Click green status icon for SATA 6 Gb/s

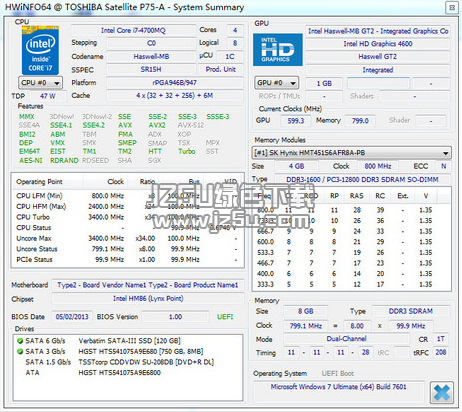click(20, 341)
